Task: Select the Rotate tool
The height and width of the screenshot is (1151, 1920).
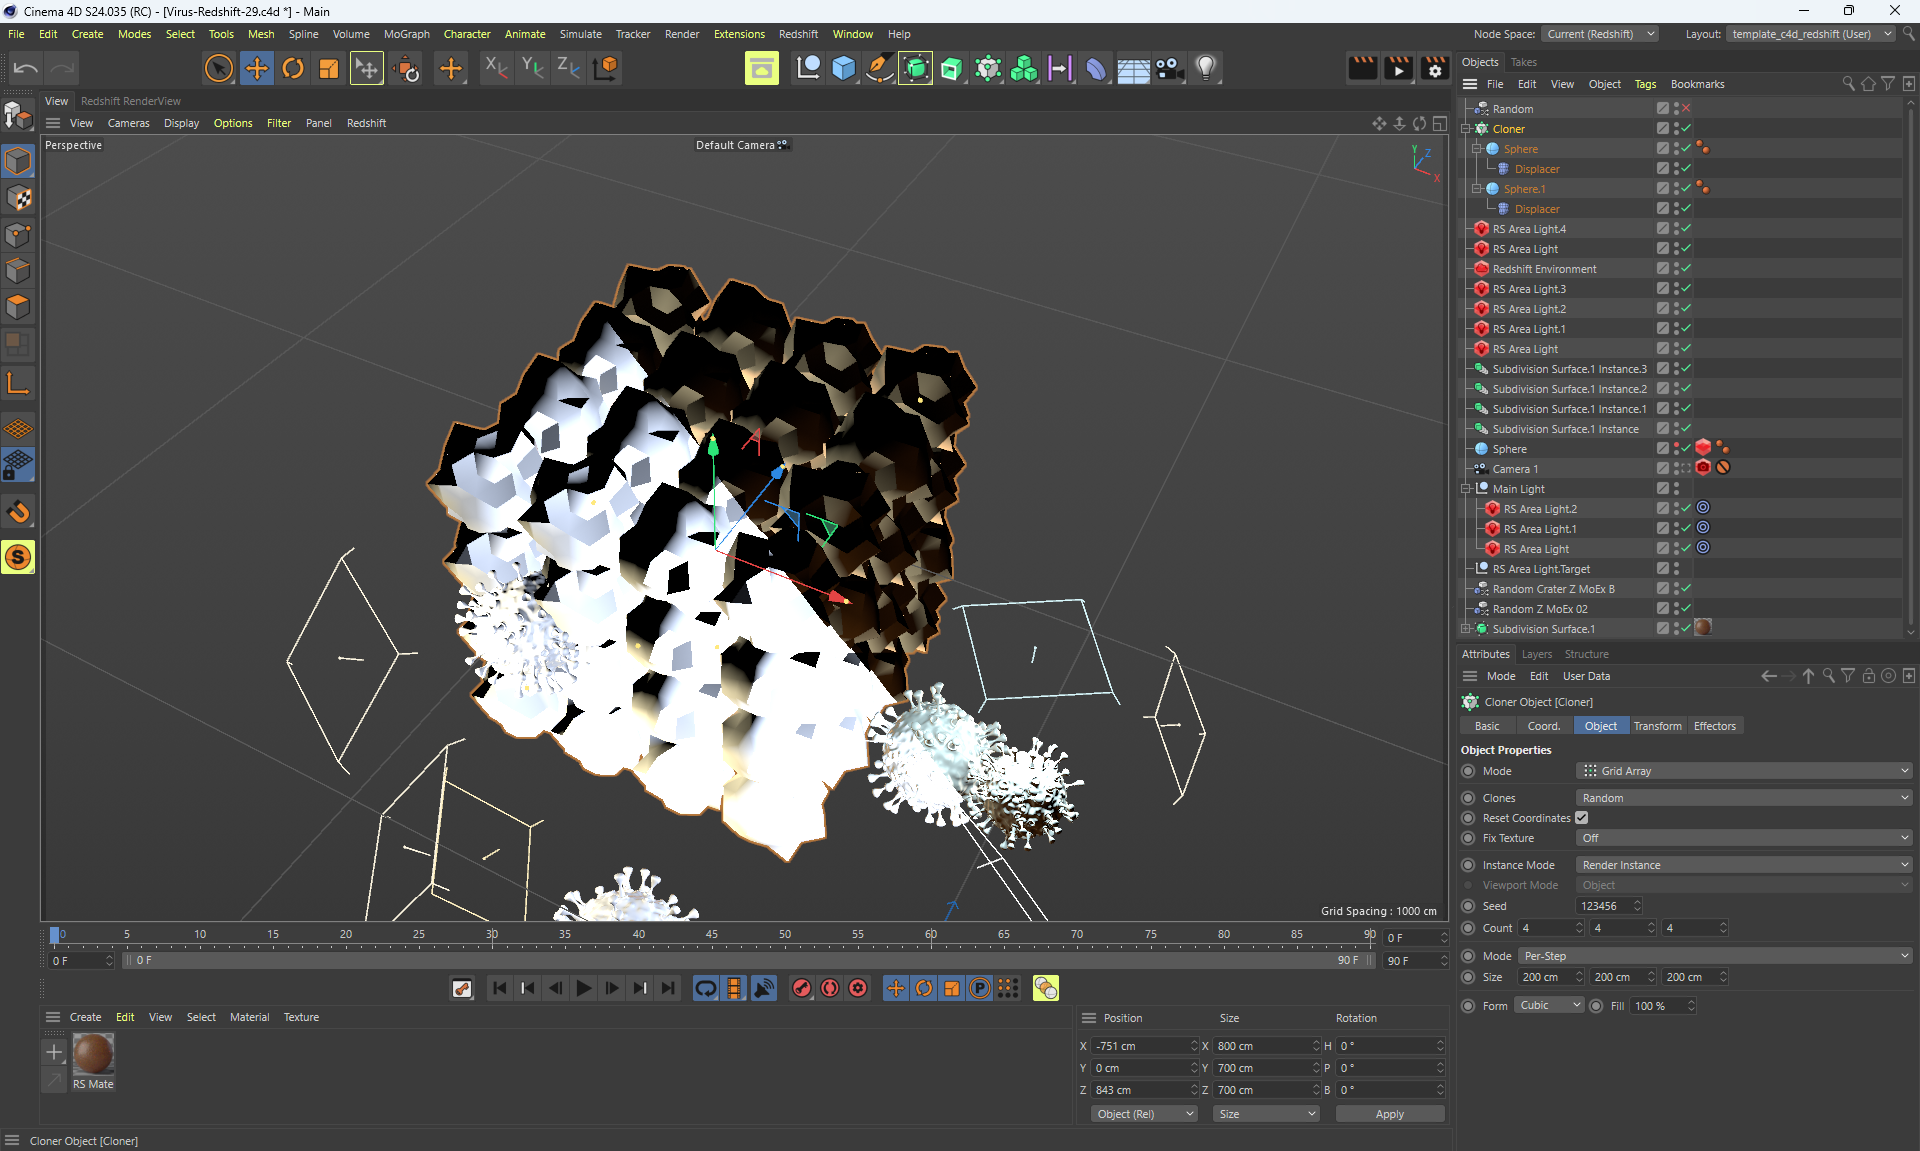Action: pyautogui.click(x=293, y=68)
